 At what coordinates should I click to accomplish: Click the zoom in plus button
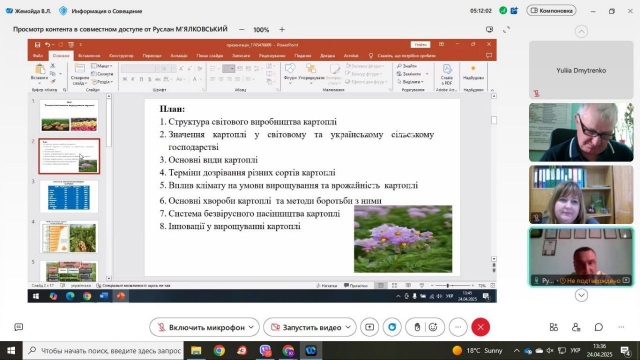[x=282, y=29]
